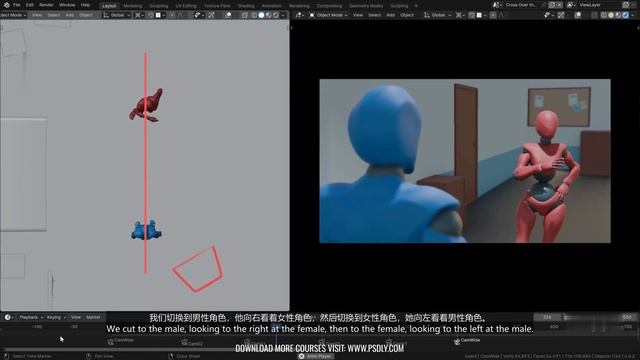Screen dimensions: 640x360
Task: Open shading options dropdown in left viewport
Action: 283,15
